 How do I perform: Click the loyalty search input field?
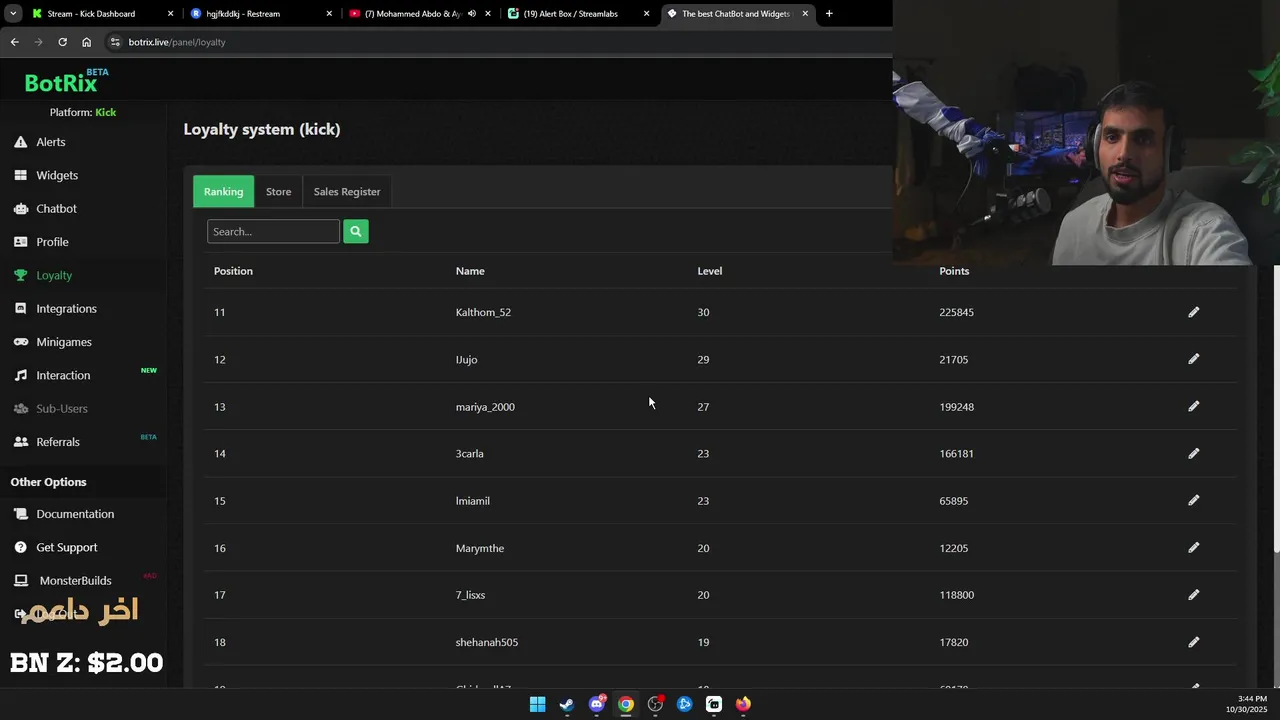[273, 231]
